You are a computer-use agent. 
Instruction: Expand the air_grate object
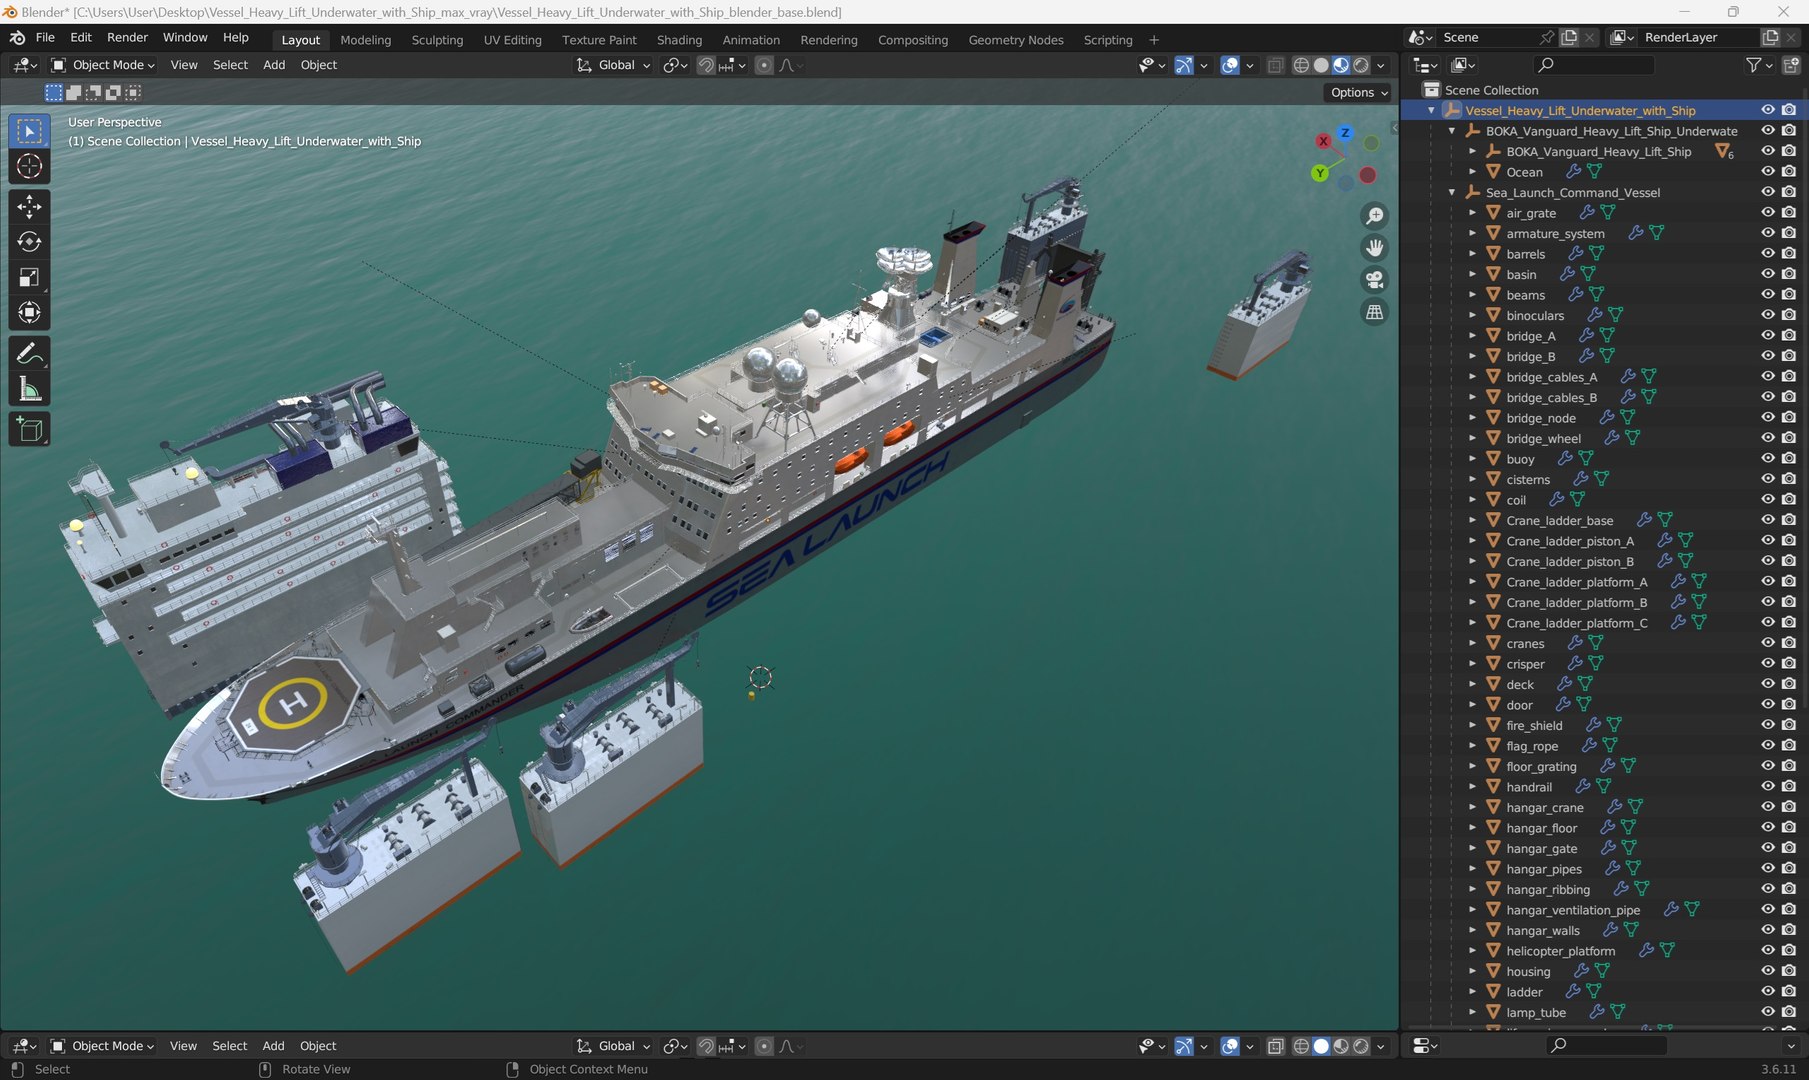(1472, 213)
